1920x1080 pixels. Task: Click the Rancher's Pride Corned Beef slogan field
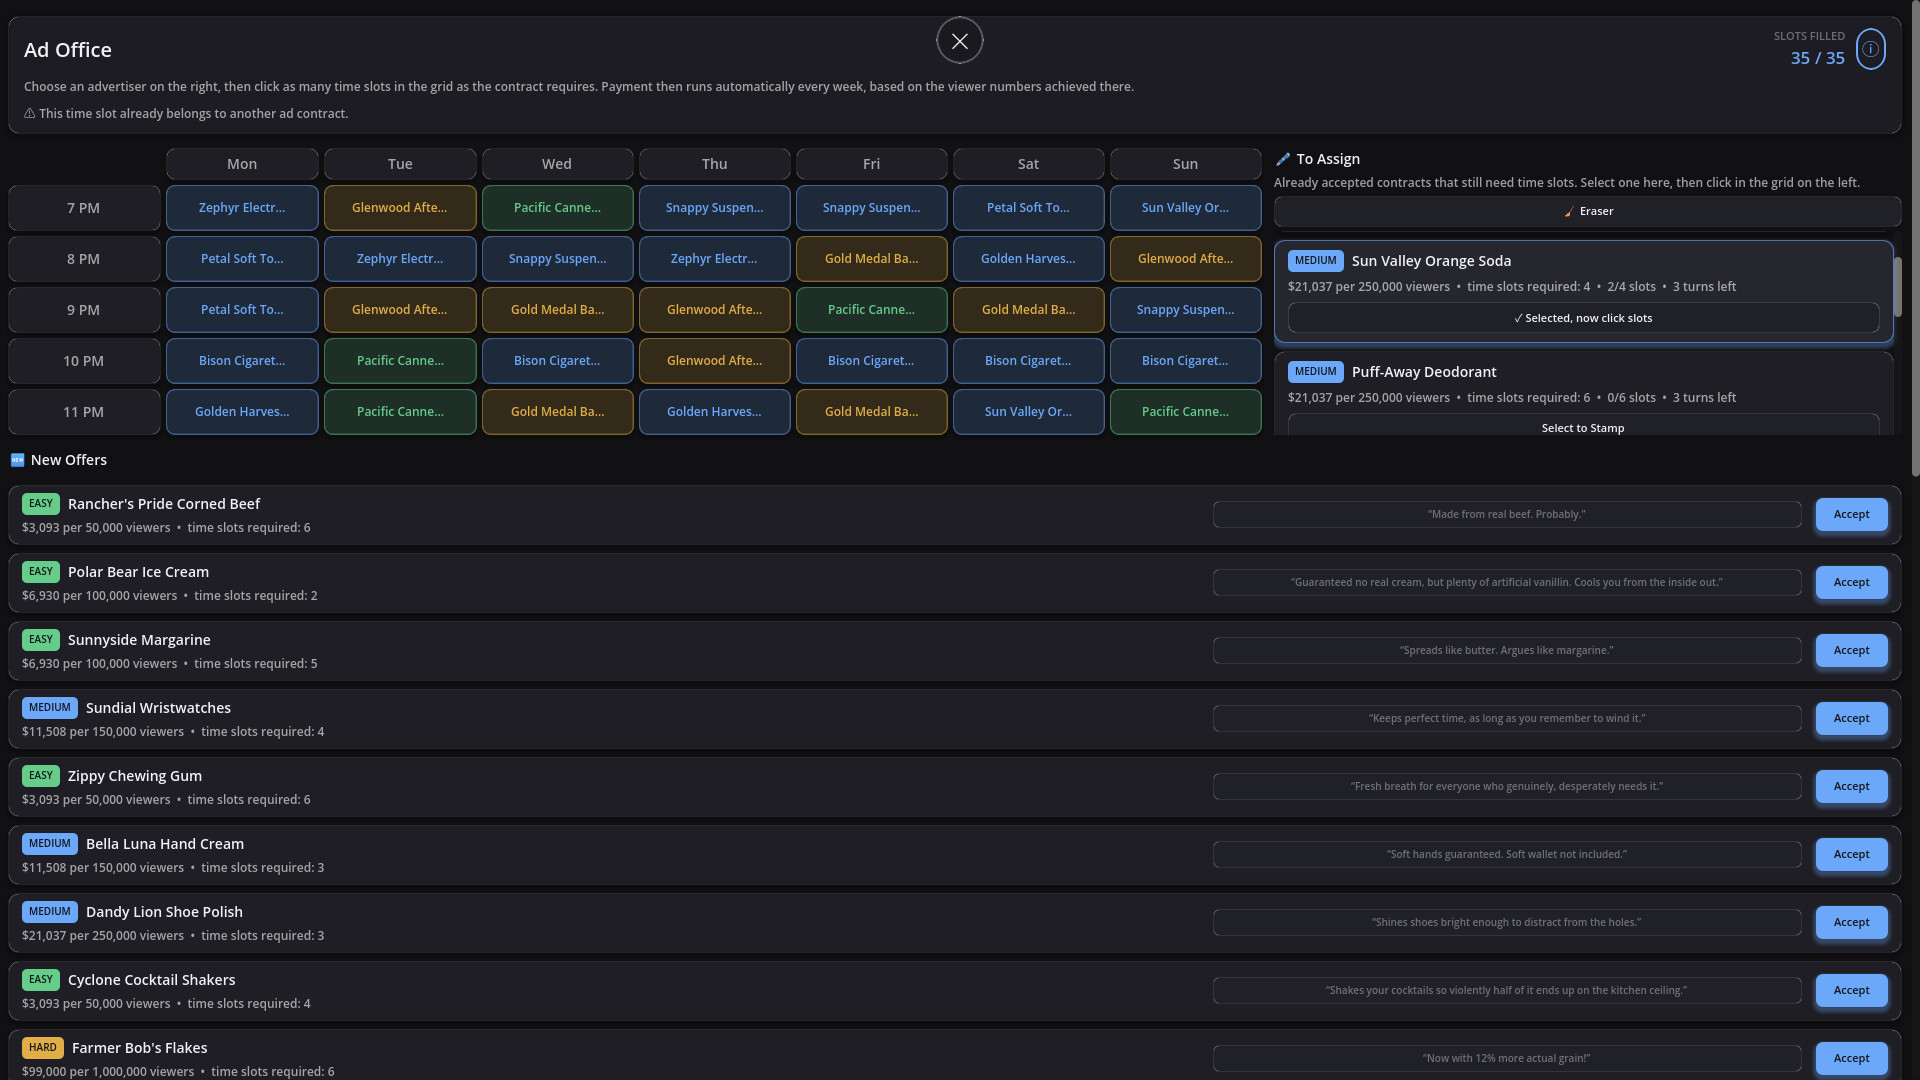point(1506,514)
